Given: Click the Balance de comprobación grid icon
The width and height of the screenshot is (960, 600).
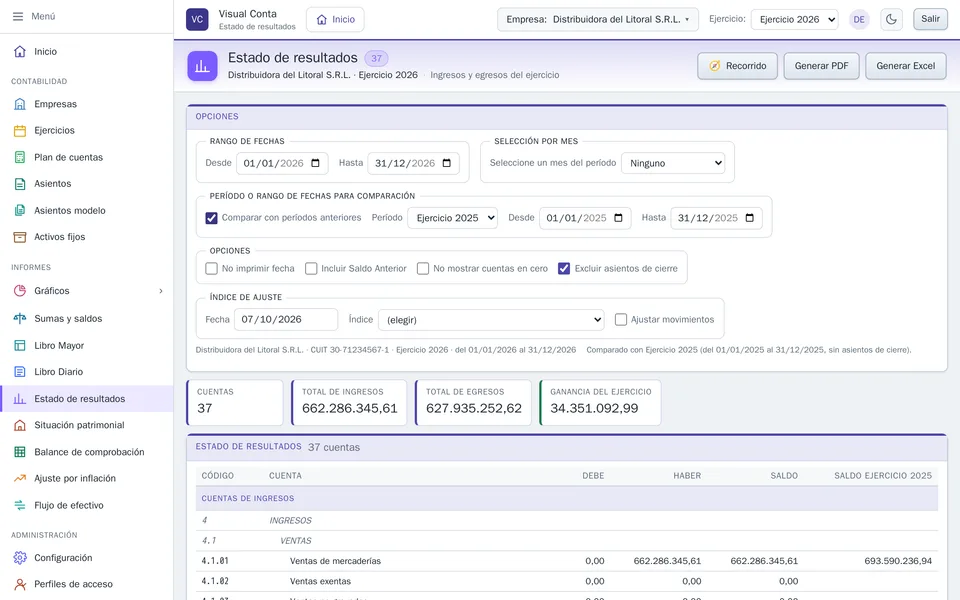Looking at the screenshot, I should [20, 452].
